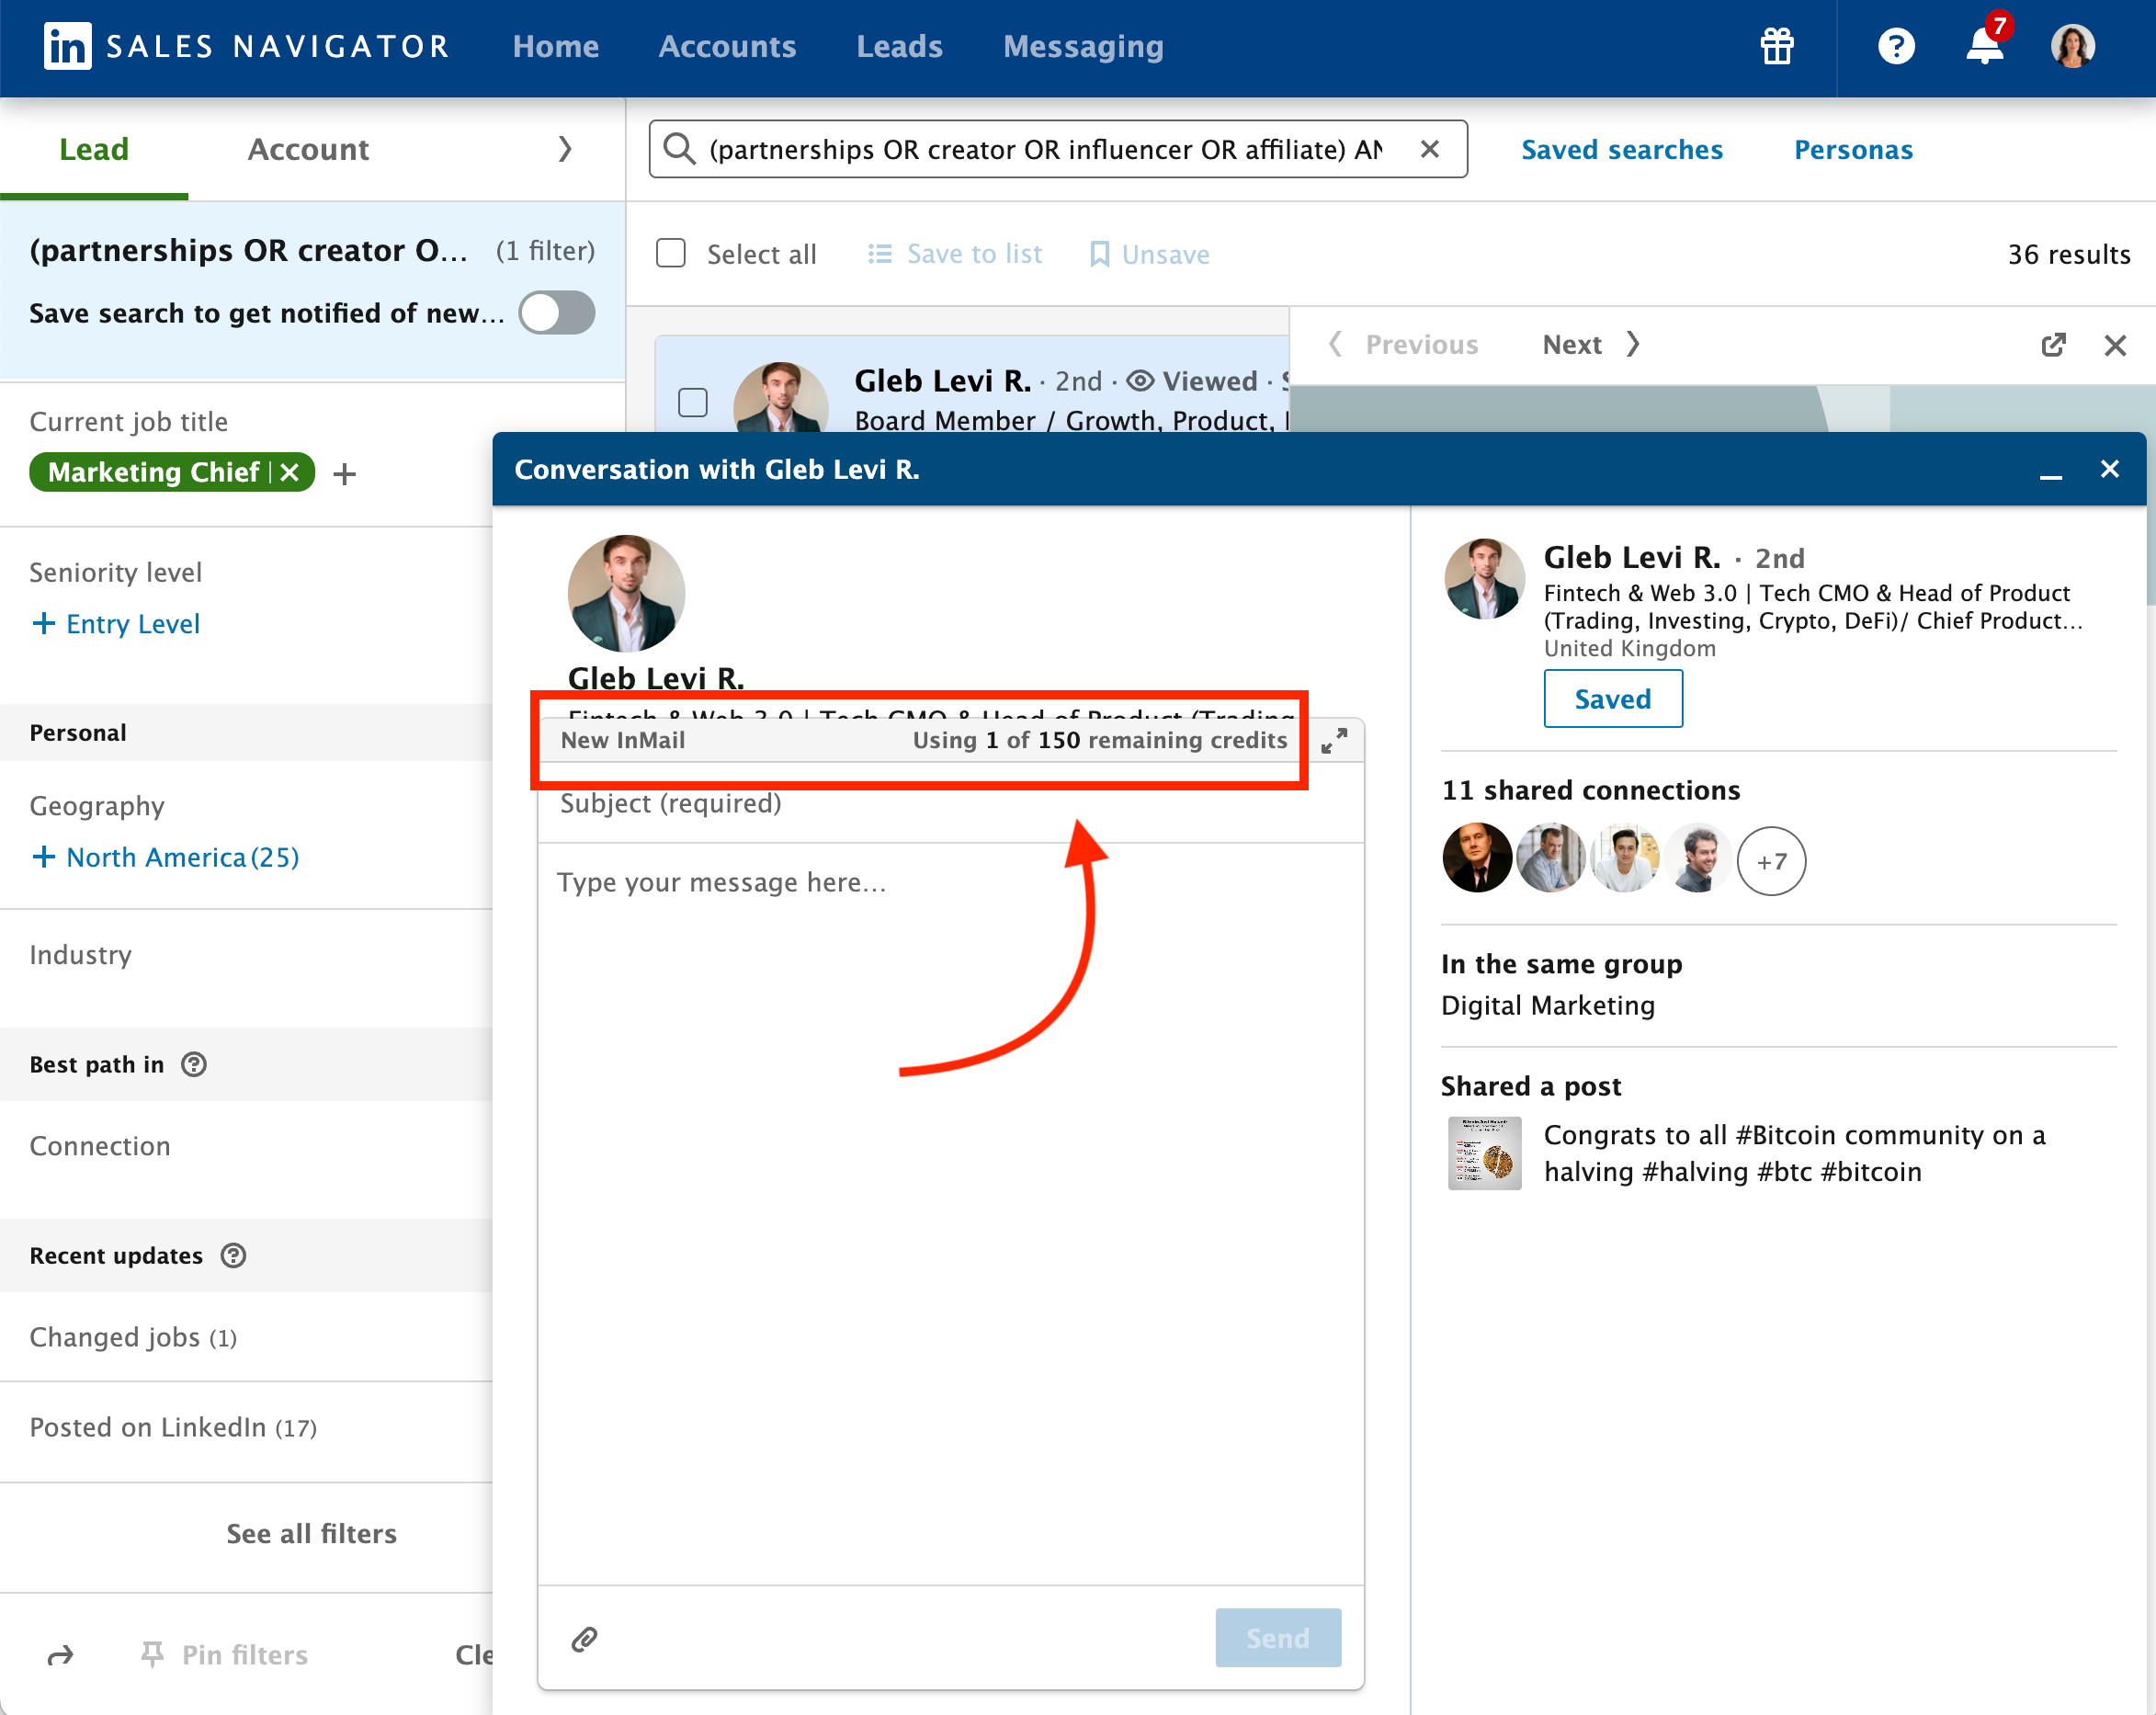Expand tabs with chevron next to Account
This screenshot has height=1715, width=2156.
click(x=565, y=149)
